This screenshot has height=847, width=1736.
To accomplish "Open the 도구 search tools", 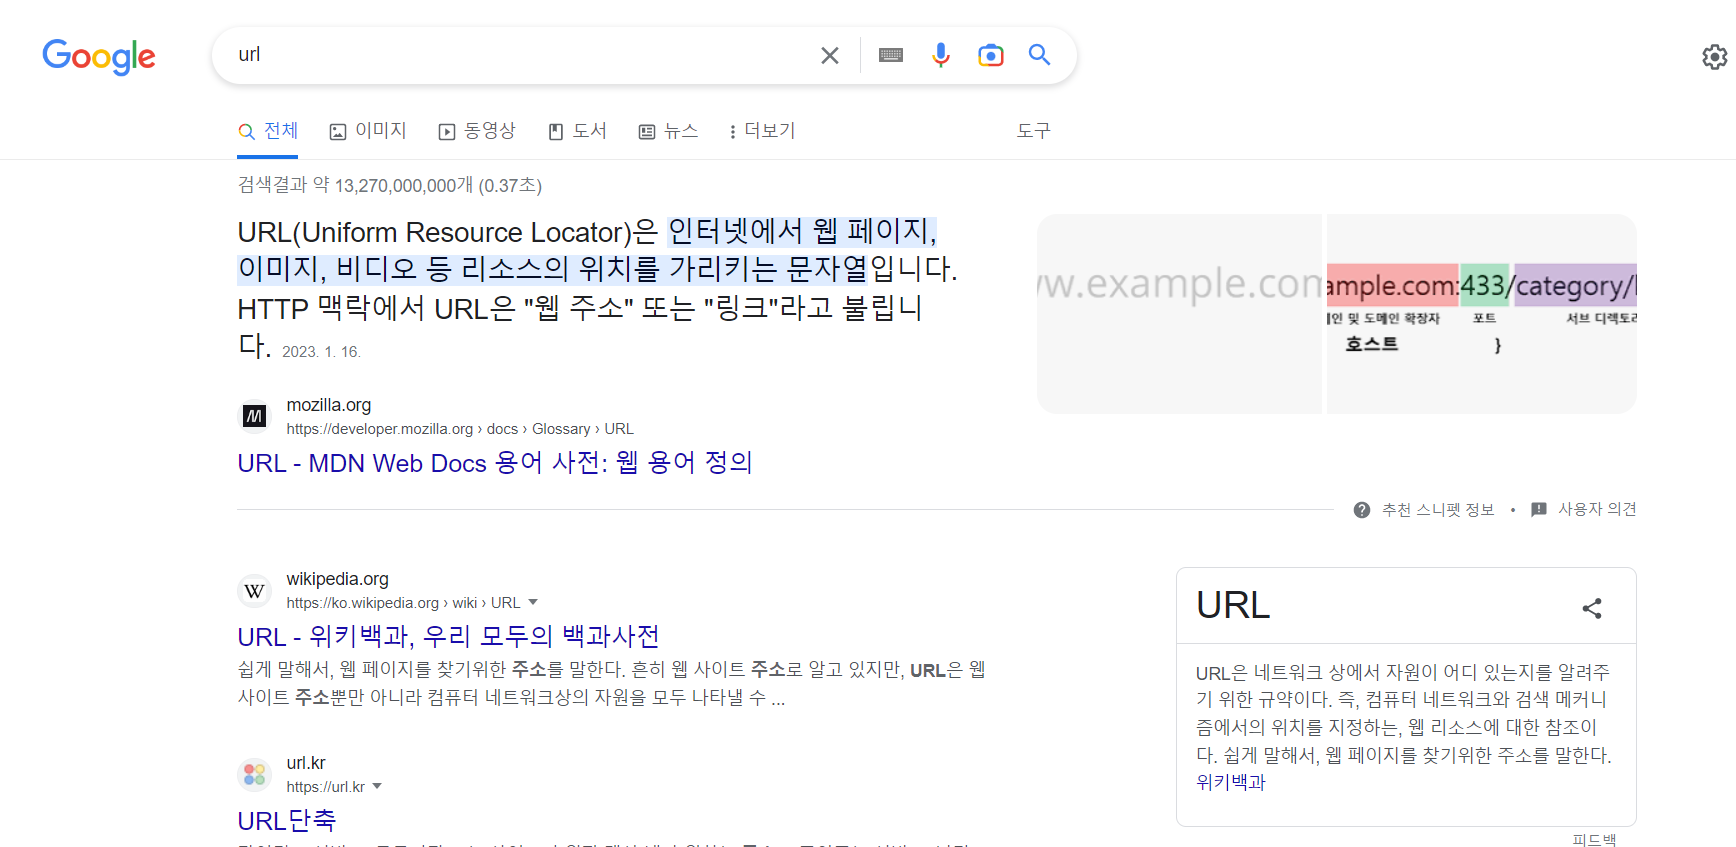I will click(x=1034, y=131).
